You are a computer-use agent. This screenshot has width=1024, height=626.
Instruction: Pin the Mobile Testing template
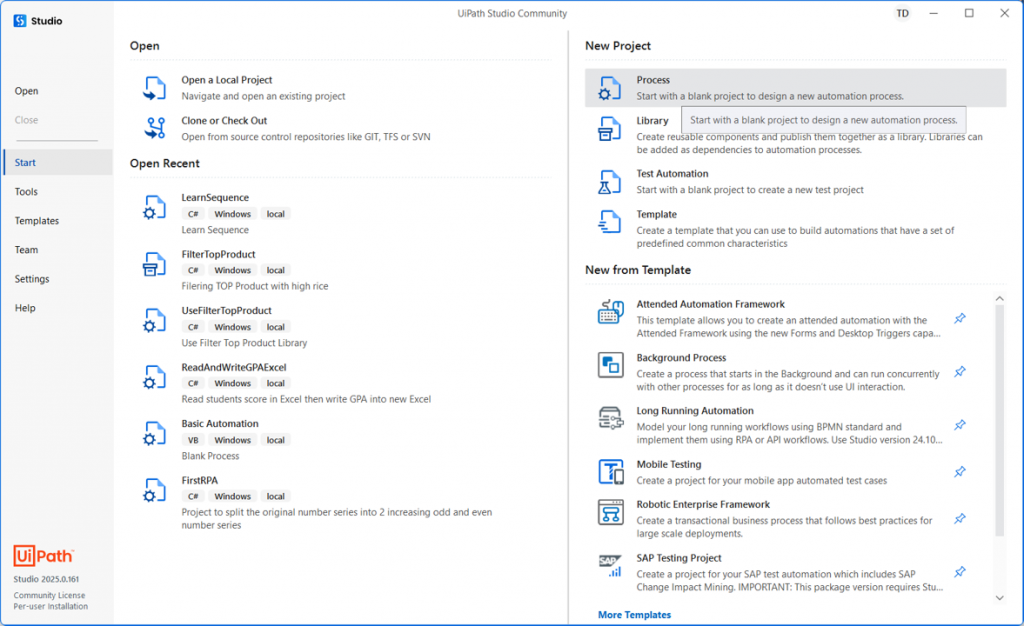[959, 472]
